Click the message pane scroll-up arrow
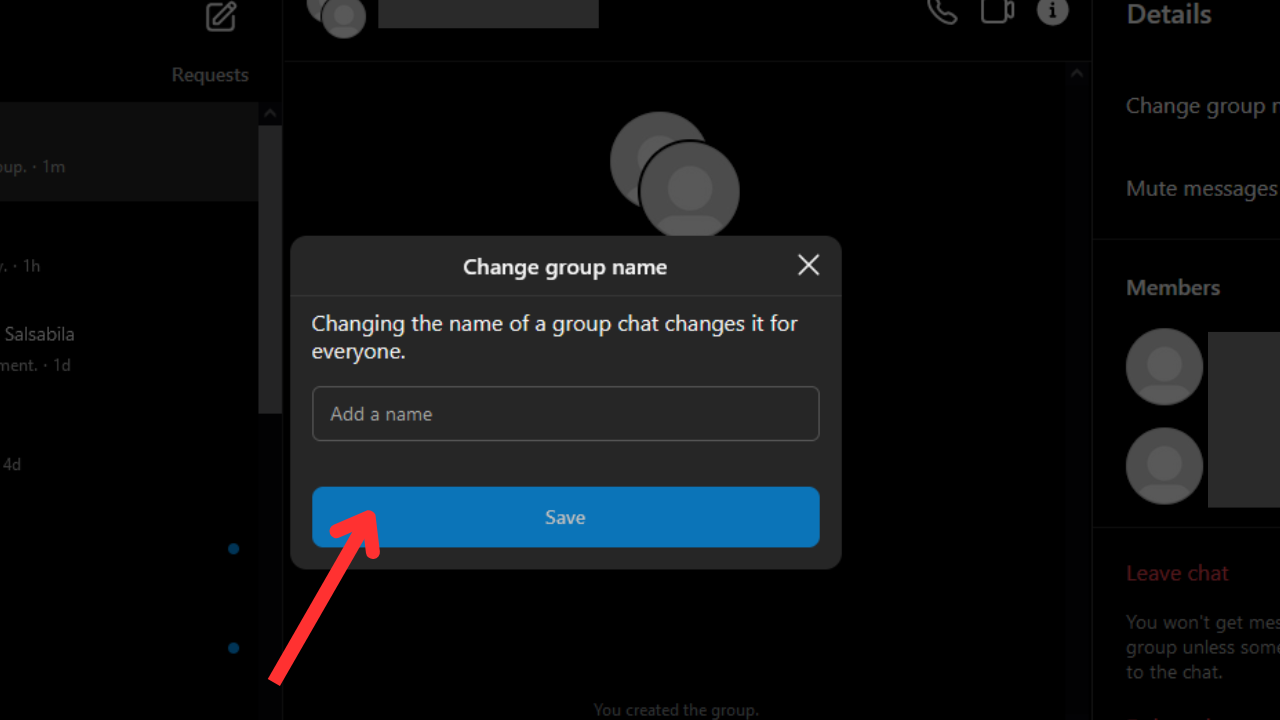The width and height of the screenshot is (1280, 720). click(1076, 73)
